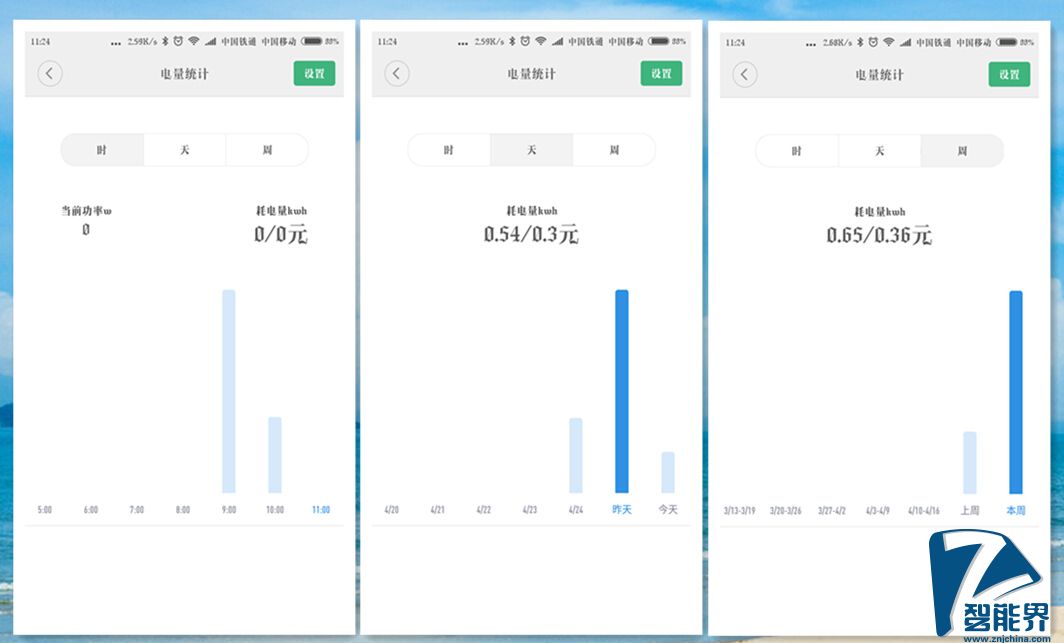1064x643 pixels.
Task: Tap the Wi-Fi icon in the middle screen's status bar
Action: [541, 42]
